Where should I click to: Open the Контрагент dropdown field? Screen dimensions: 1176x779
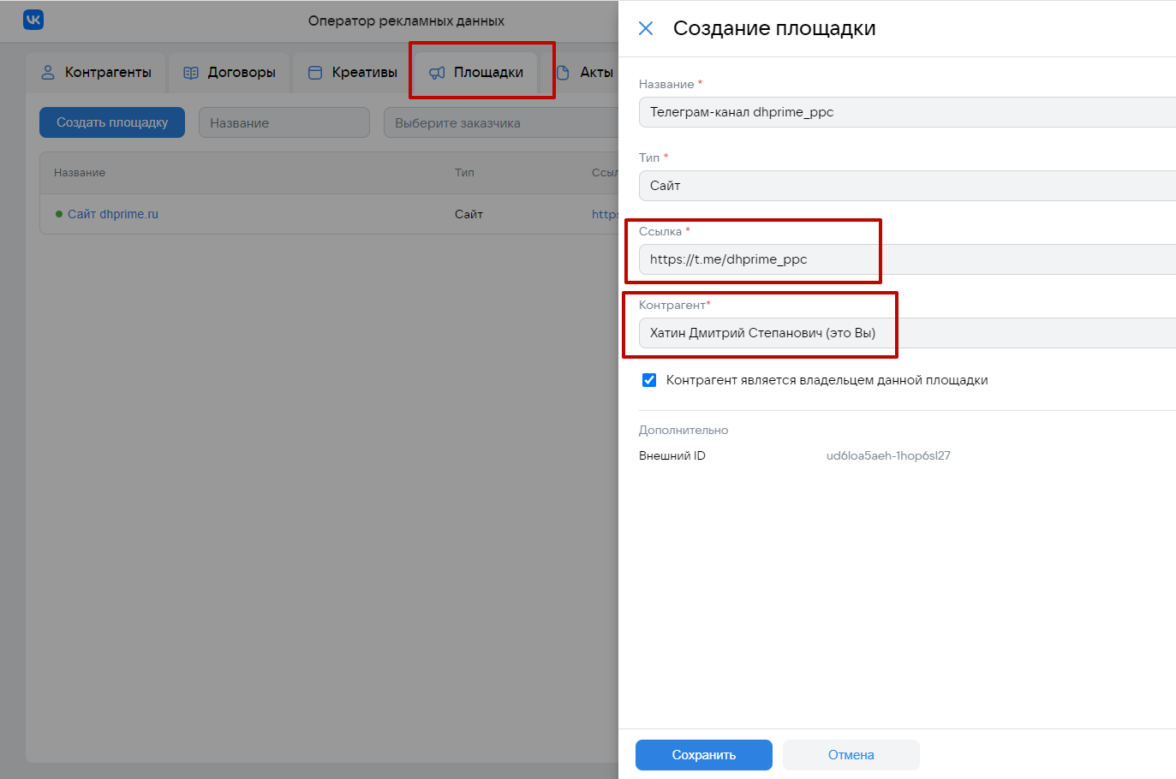[x=905, y=333]
